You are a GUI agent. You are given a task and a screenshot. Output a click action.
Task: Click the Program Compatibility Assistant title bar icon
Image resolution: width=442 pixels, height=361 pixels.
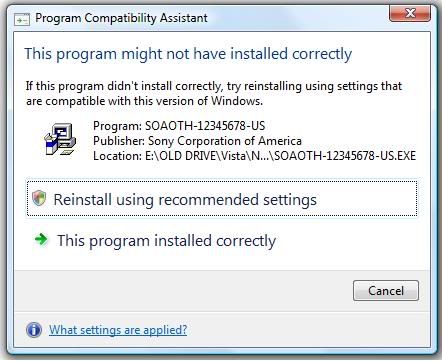[x=22, y=19]
